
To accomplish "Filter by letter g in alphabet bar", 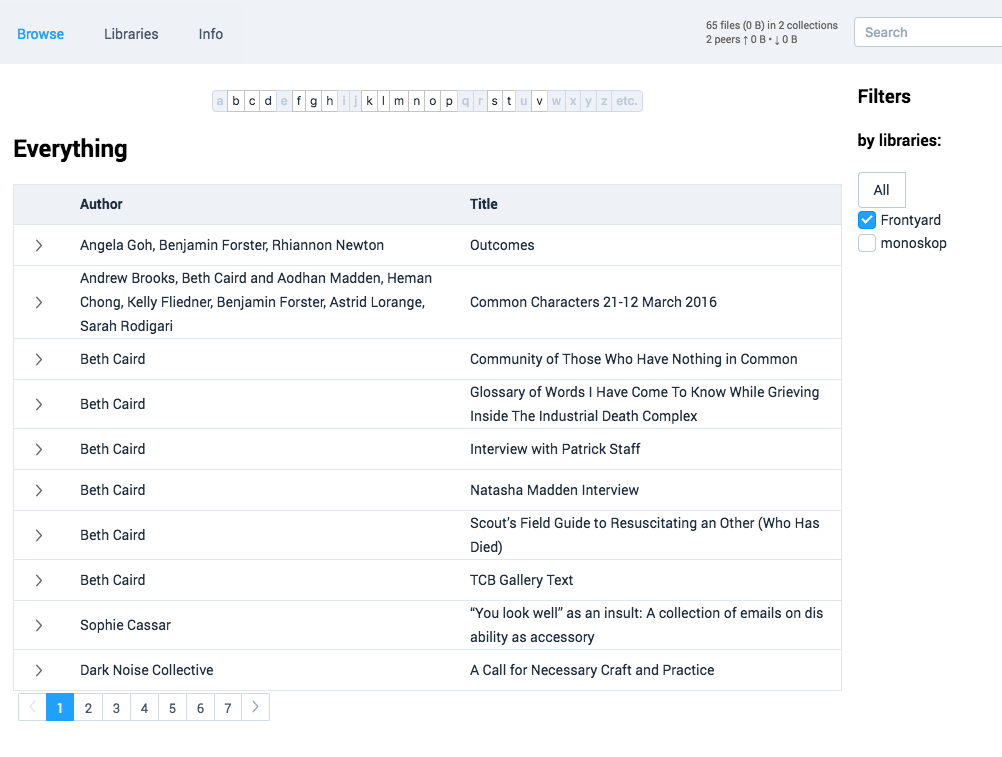I will click(313, 101).
